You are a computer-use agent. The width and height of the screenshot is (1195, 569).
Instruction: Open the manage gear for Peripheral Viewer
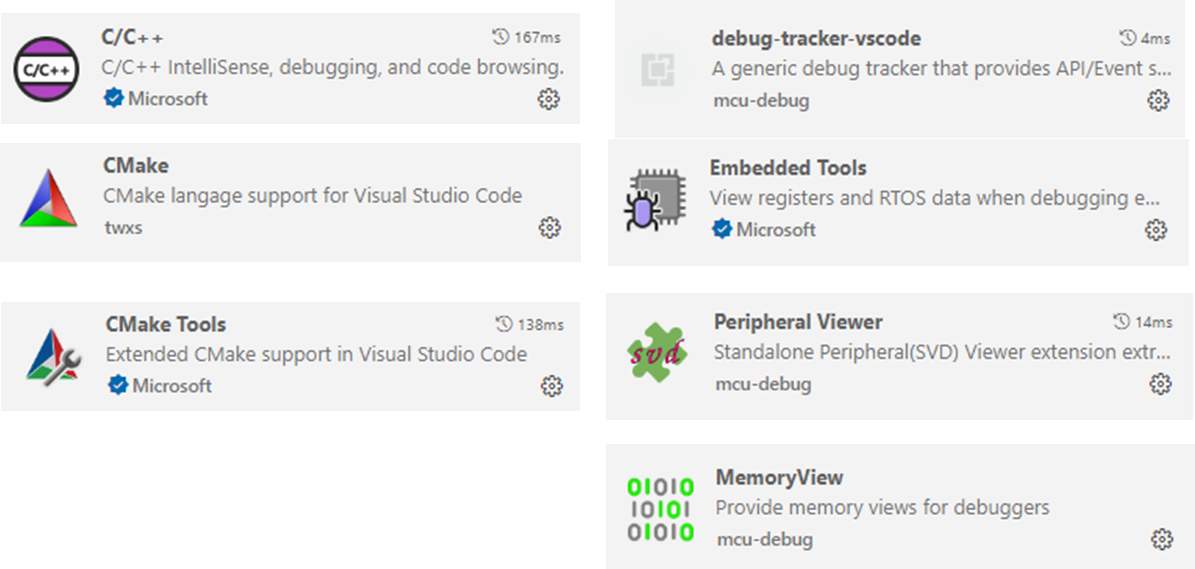tap(1160, 384)
